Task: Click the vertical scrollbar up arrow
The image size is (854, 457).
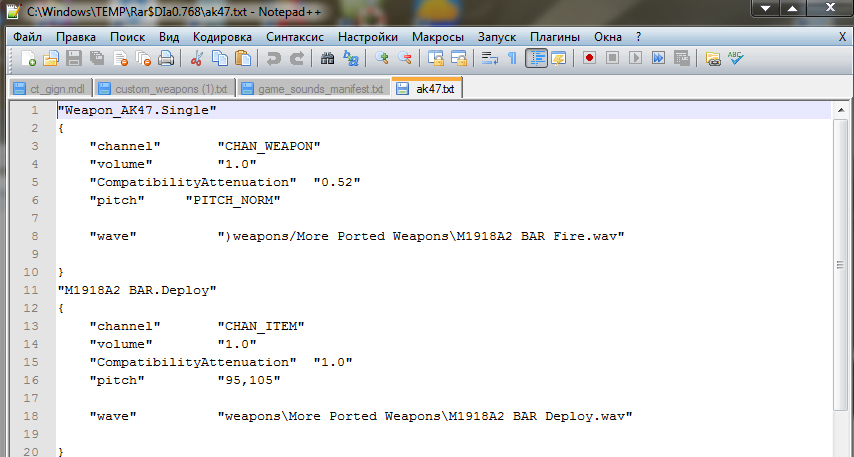Action: [x=841, y=110]
